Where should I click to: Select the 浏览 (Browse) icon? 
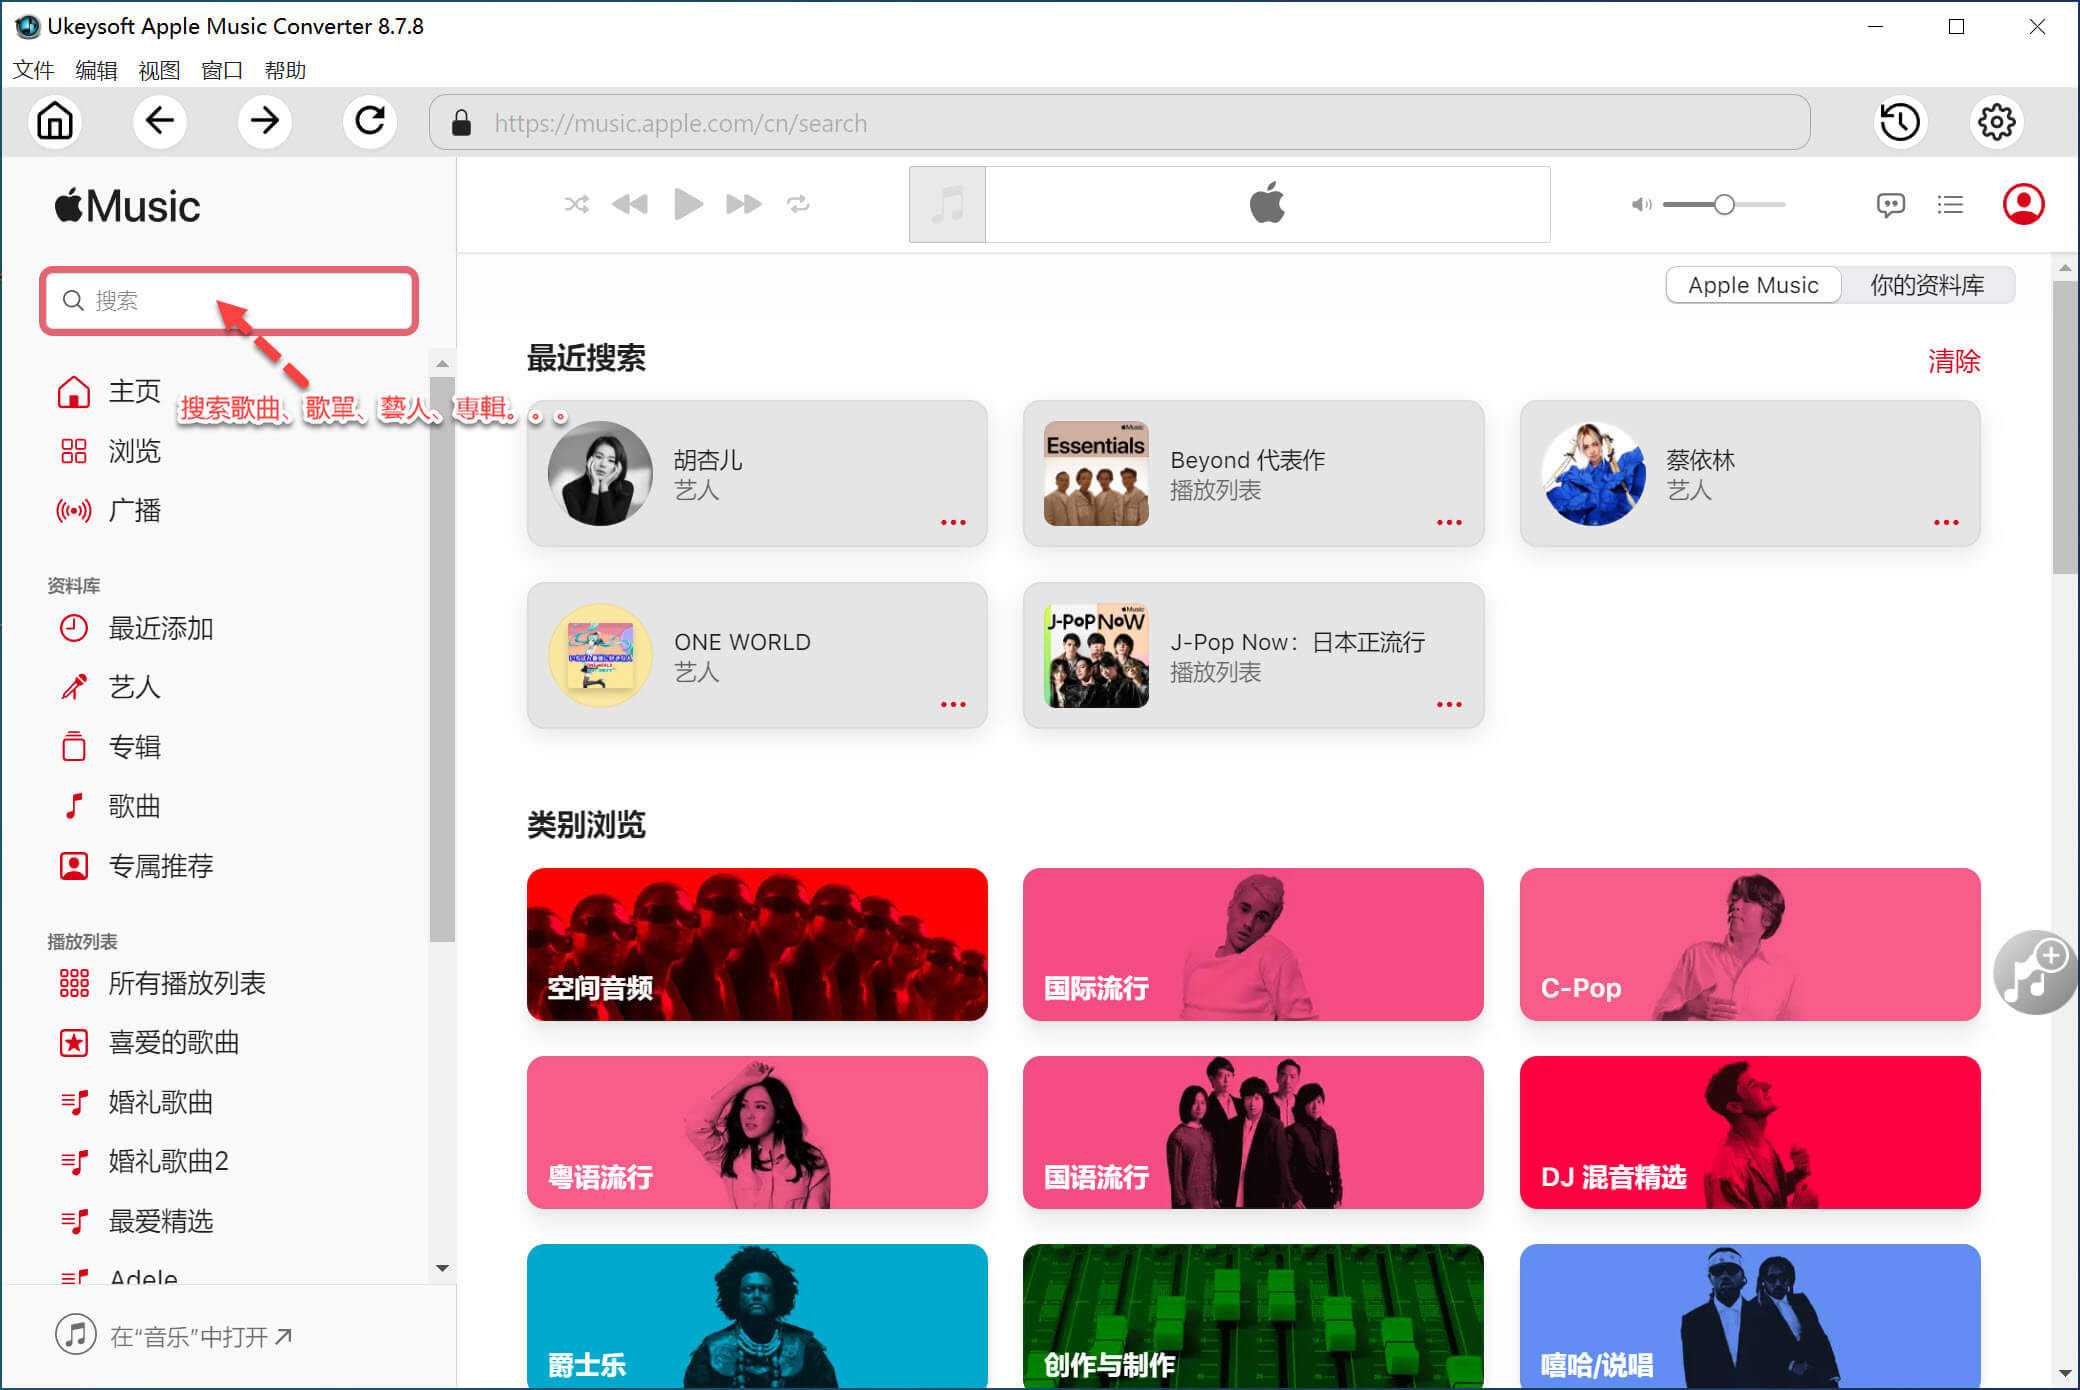click(73, 451)
